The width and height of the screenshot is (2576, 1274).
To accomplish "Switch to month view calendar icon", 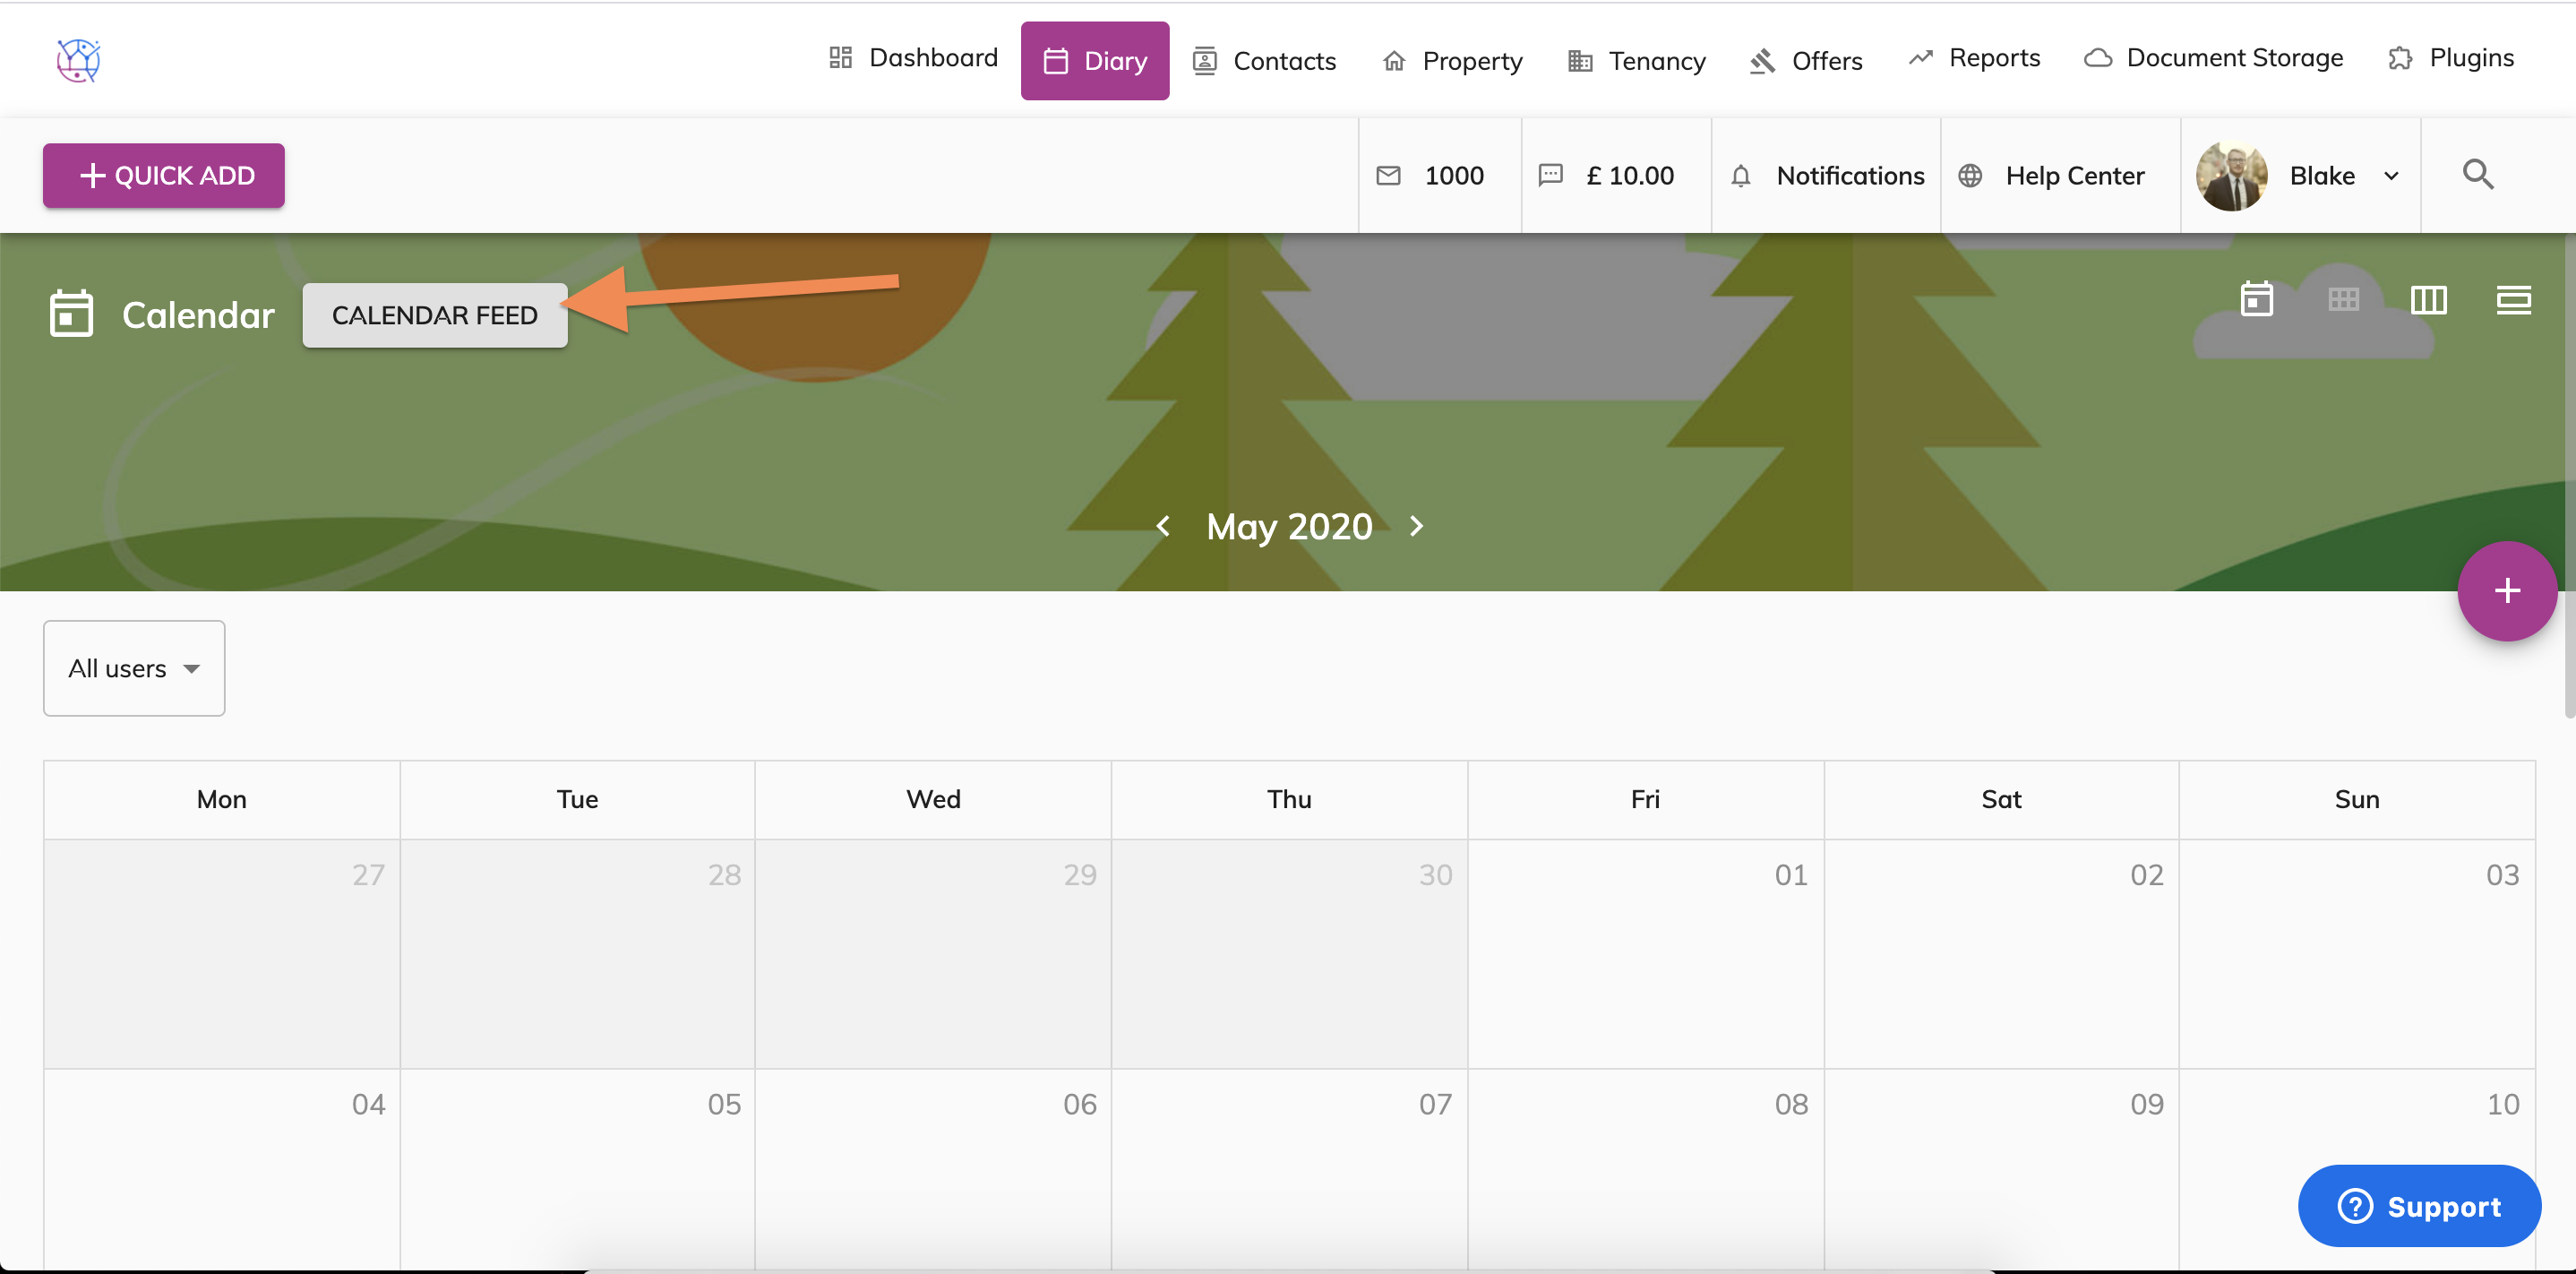I will tap(2256, 300).
